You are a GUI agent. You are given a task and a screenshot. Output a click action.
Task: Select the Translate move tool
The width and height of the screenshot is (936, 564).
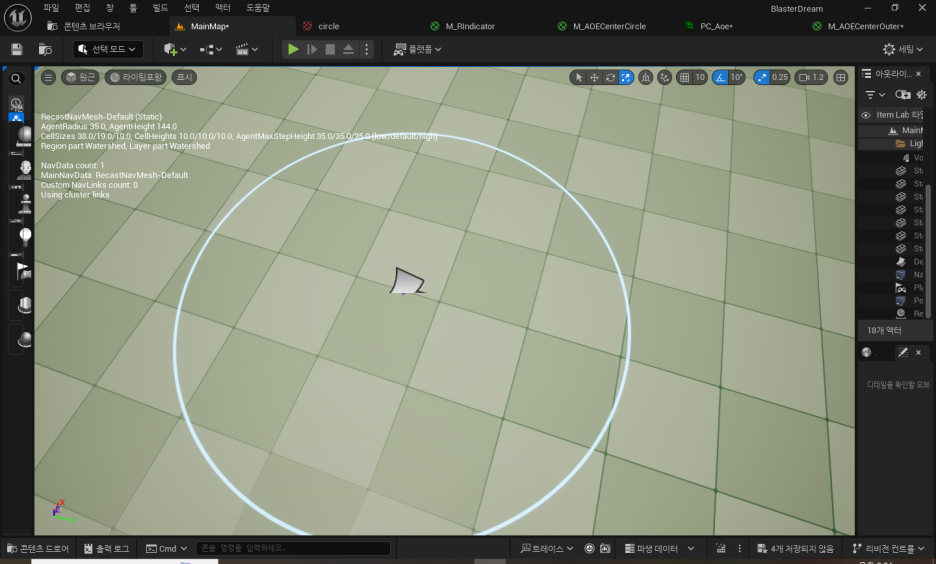point(594,77)
